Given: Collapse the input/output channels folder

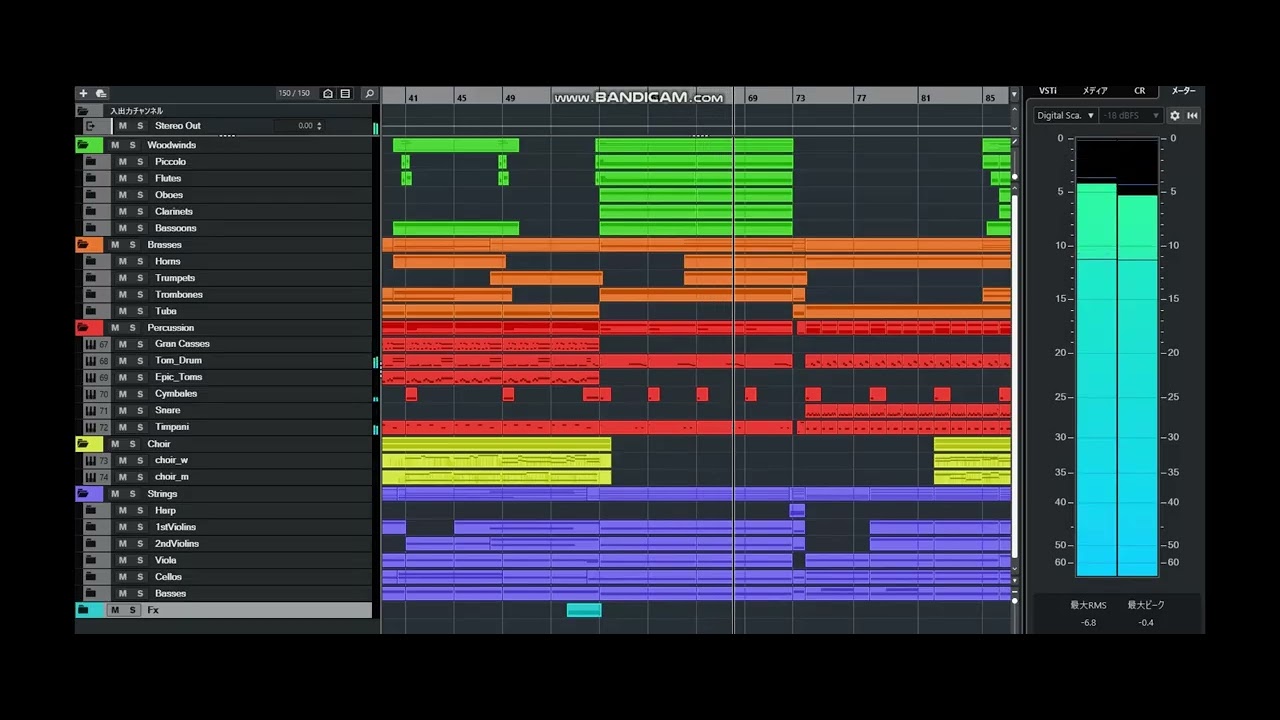Looking at the screenshot, I should click(83, 111).
